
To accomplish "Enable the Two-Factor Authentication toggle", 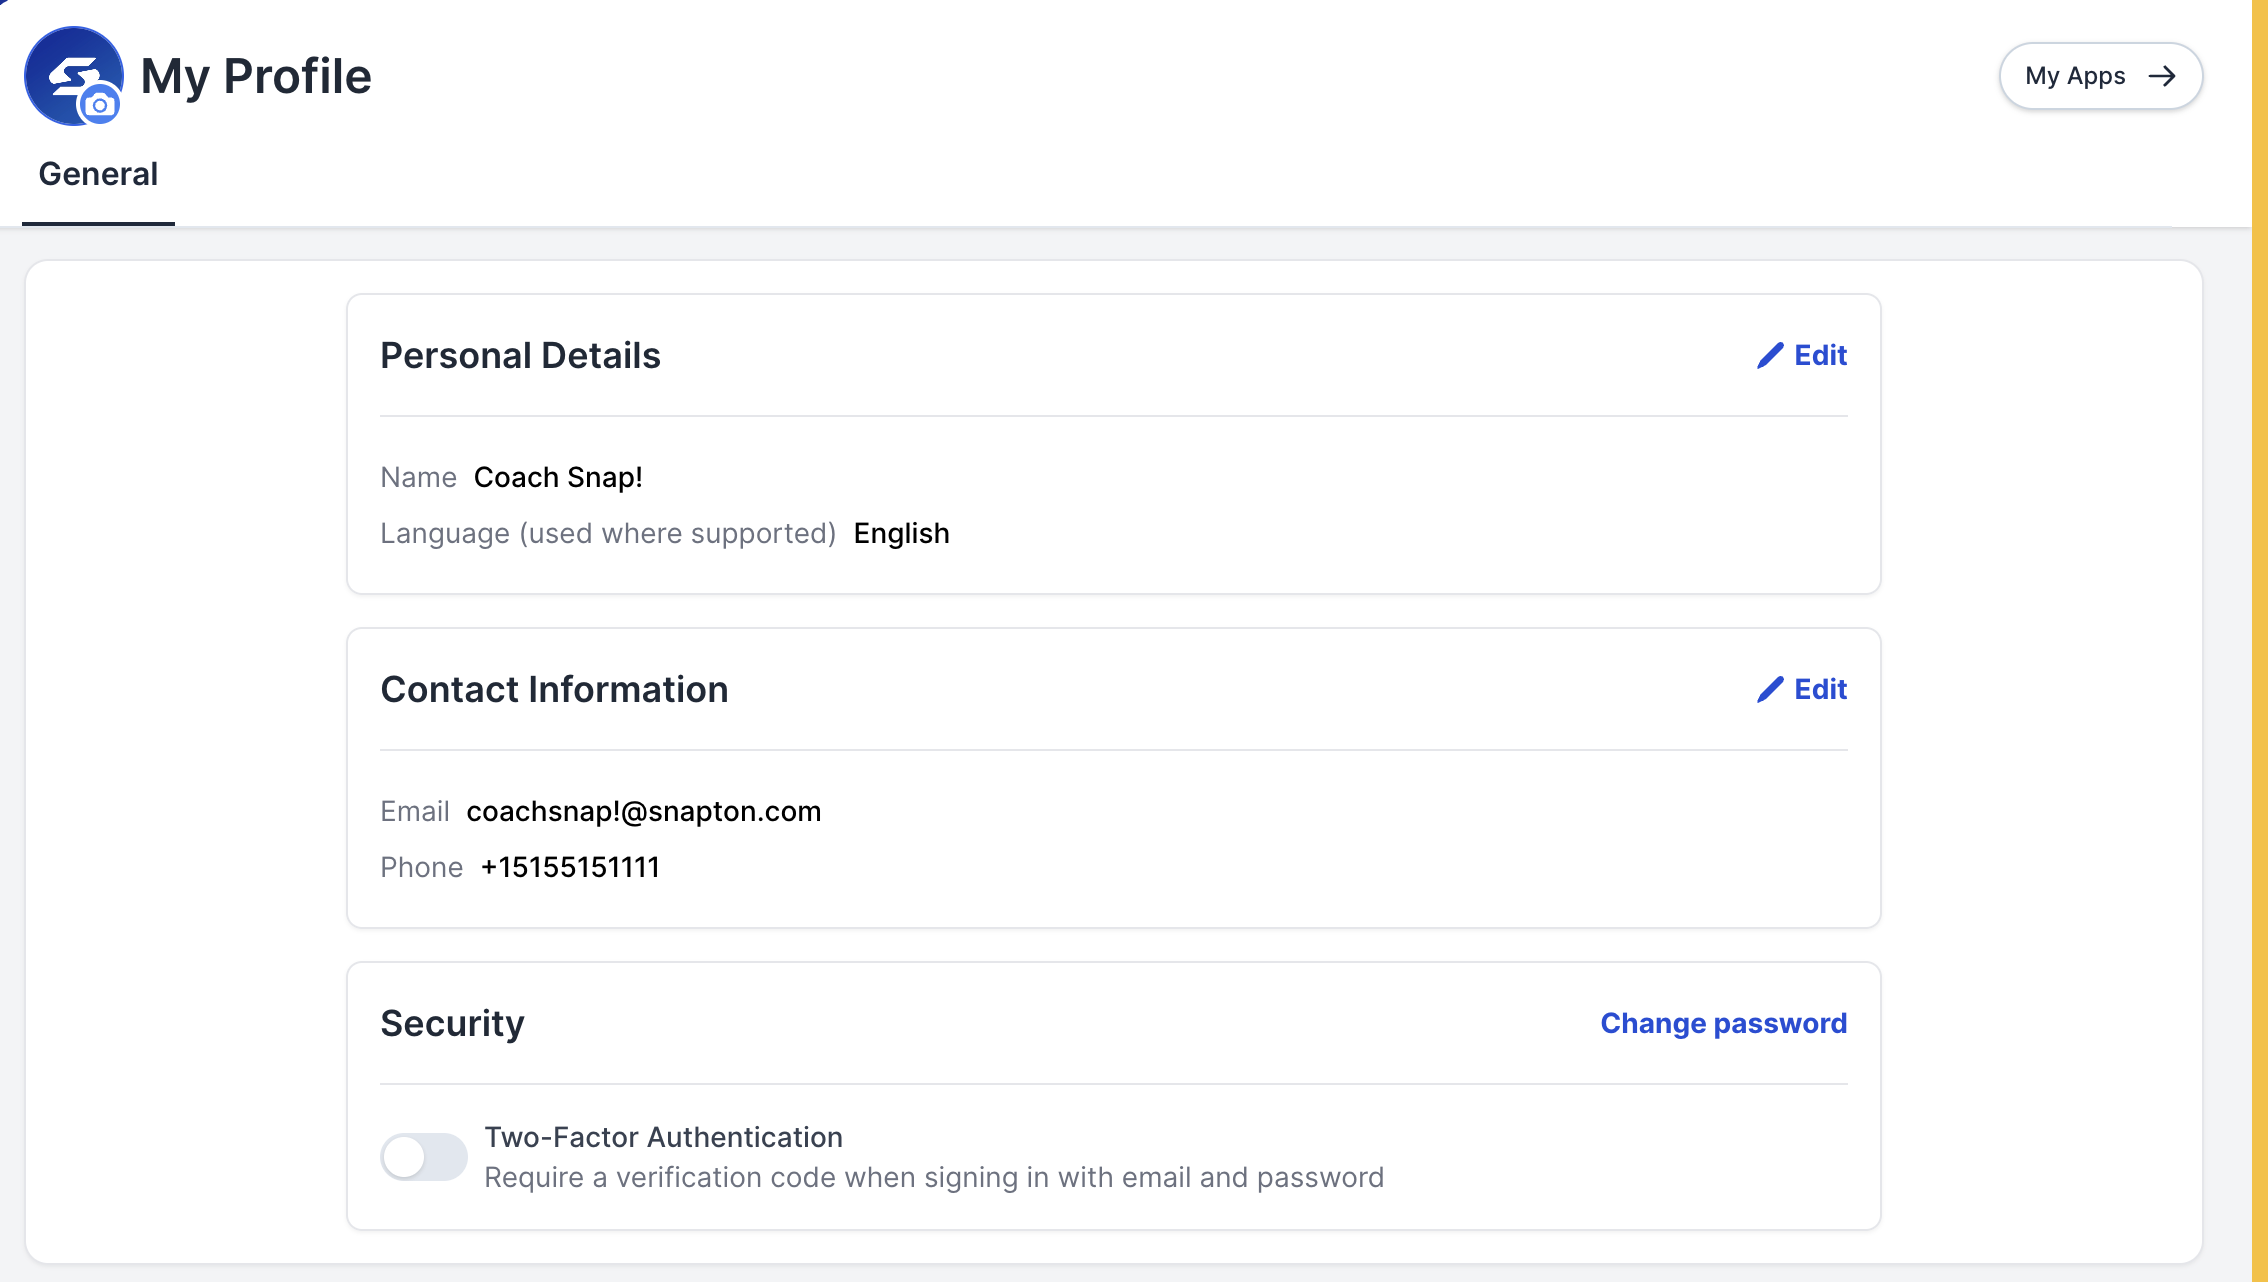I will click(x=424, y=1157).
